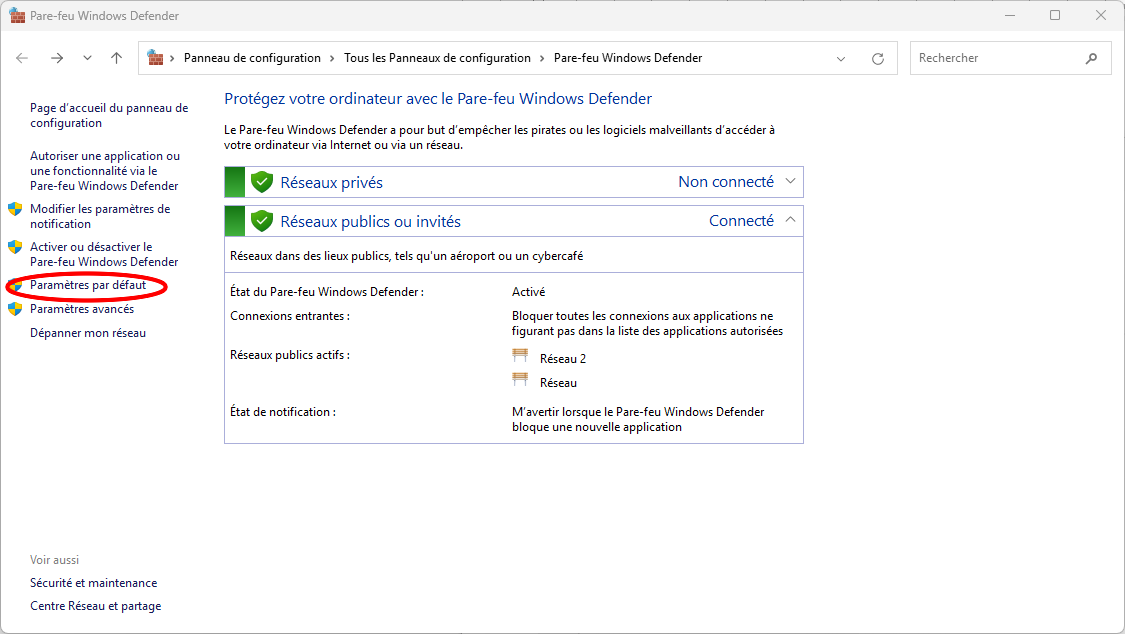Select Panneau de configuration breadcrumb

click(252, 58)
